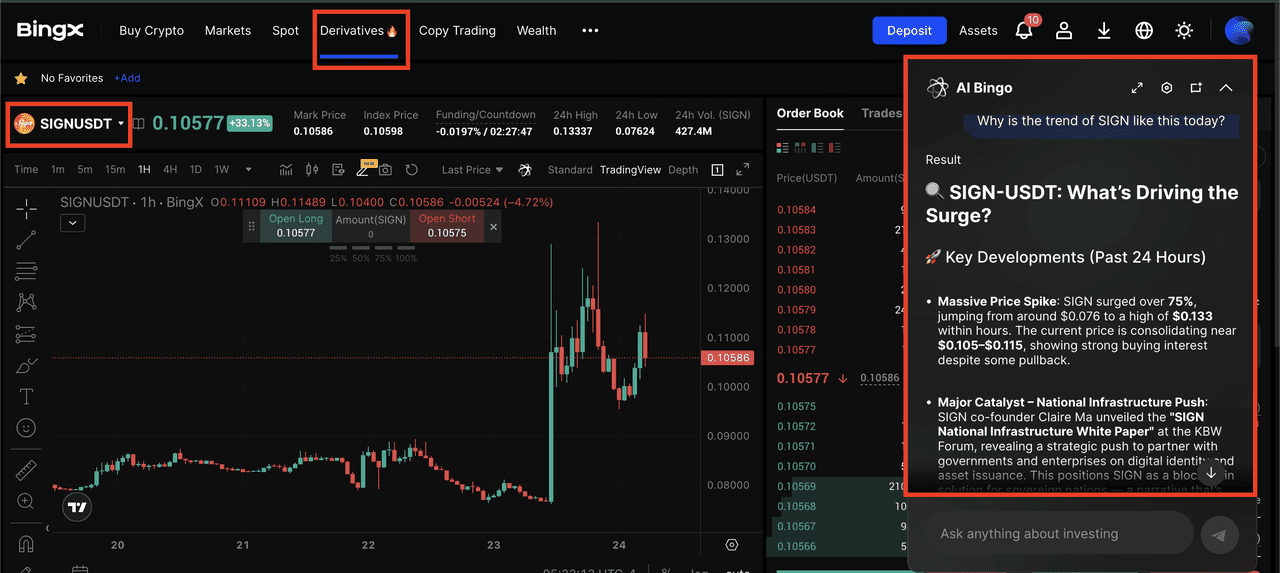
Task: Select the trend line drawing tool
Action: pyautogui.click(x=27, y=240)
